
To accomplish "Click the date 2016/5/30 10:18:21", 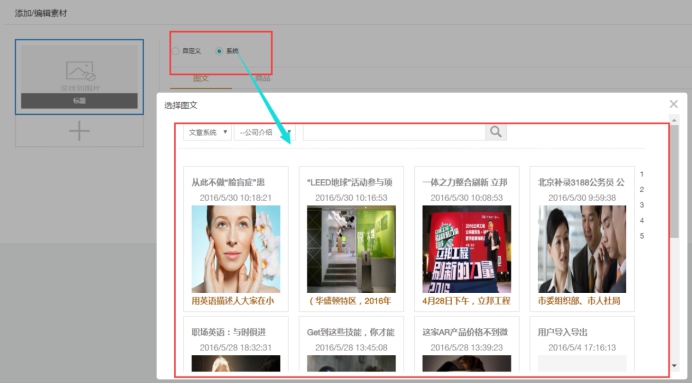I will point(236,198).
